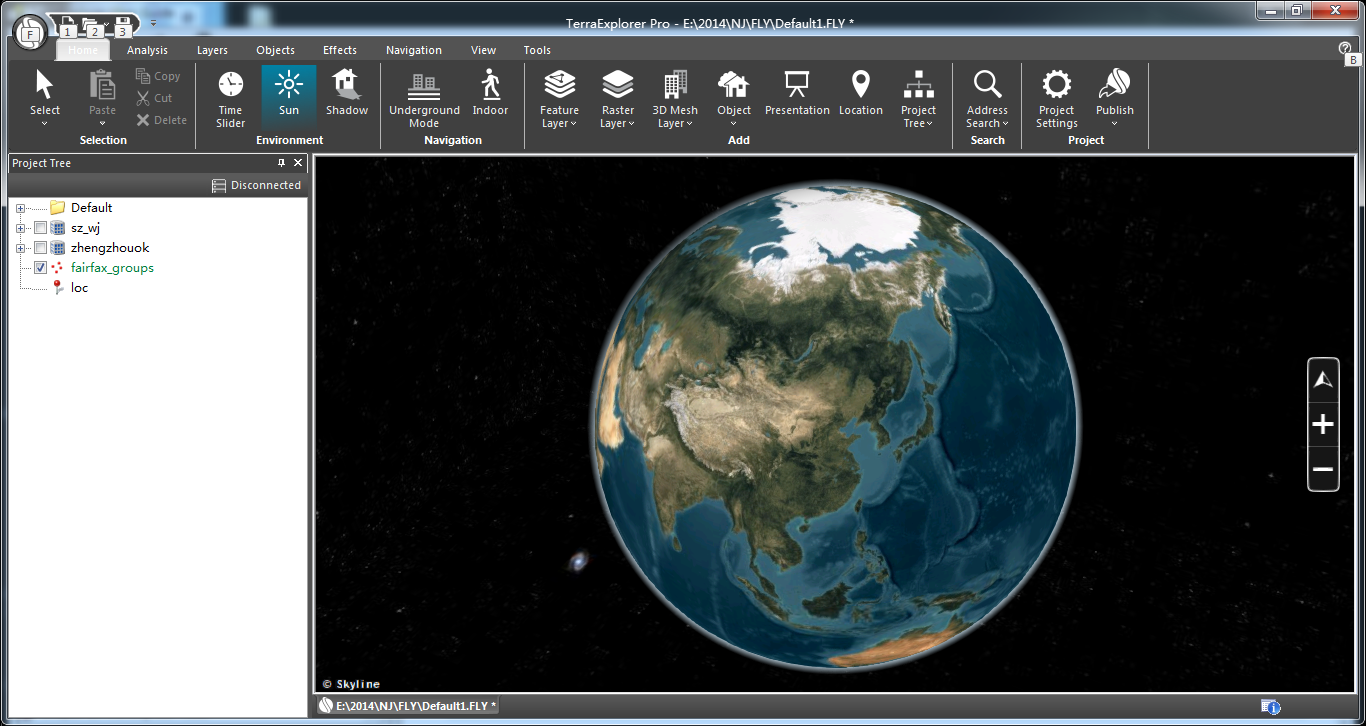
Task: Check the zhengzhouok layer checkbox
Action: [x=40, y=248]
